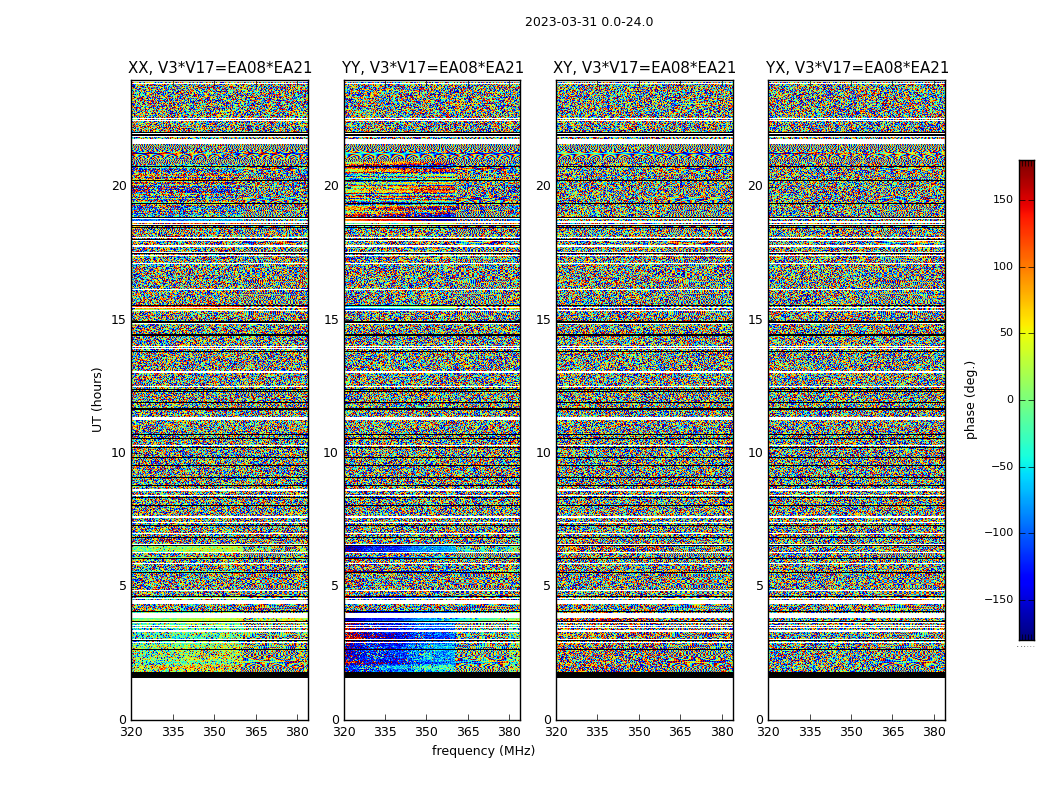Click the 5 hour tick of YY panel
Viewport: 1050px width, 800px height.
335,586
